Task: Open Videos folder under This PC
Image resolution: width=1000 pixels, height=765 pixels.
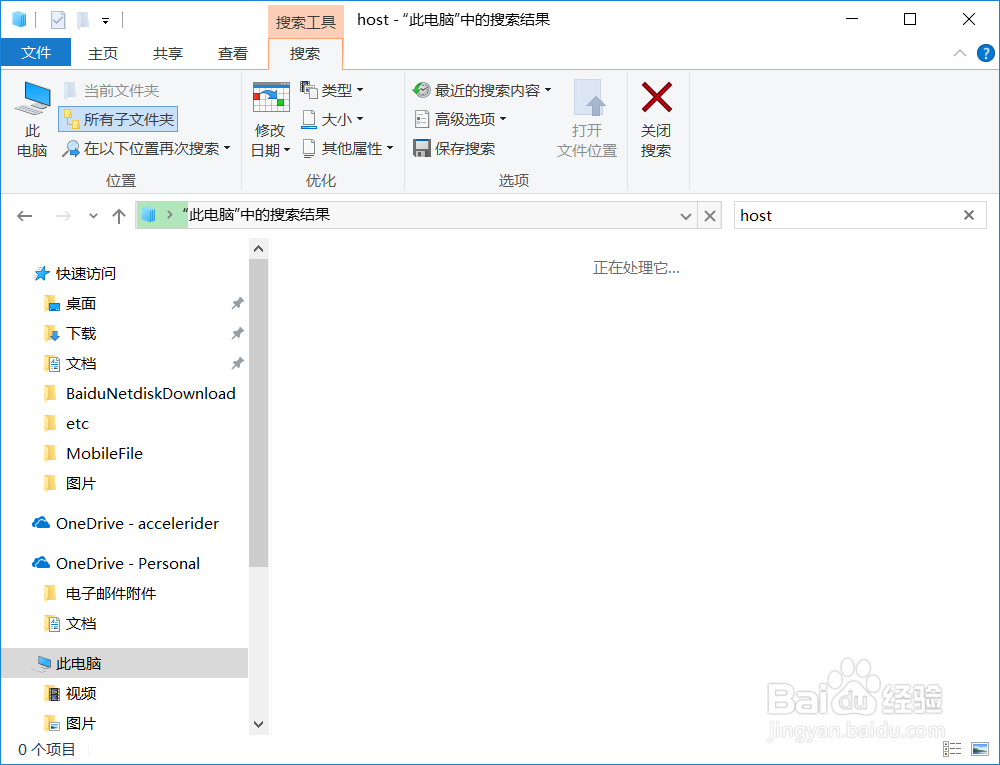Action: pos(70,694)
